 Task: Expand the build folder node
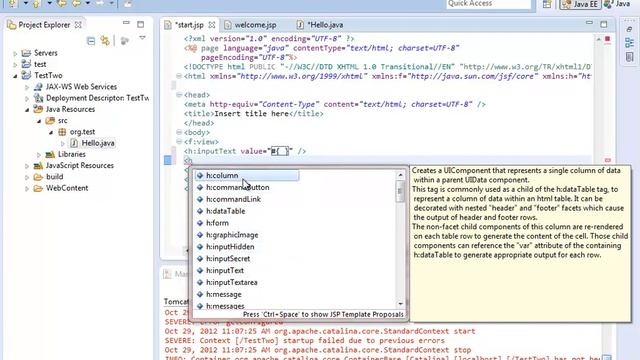27,177
